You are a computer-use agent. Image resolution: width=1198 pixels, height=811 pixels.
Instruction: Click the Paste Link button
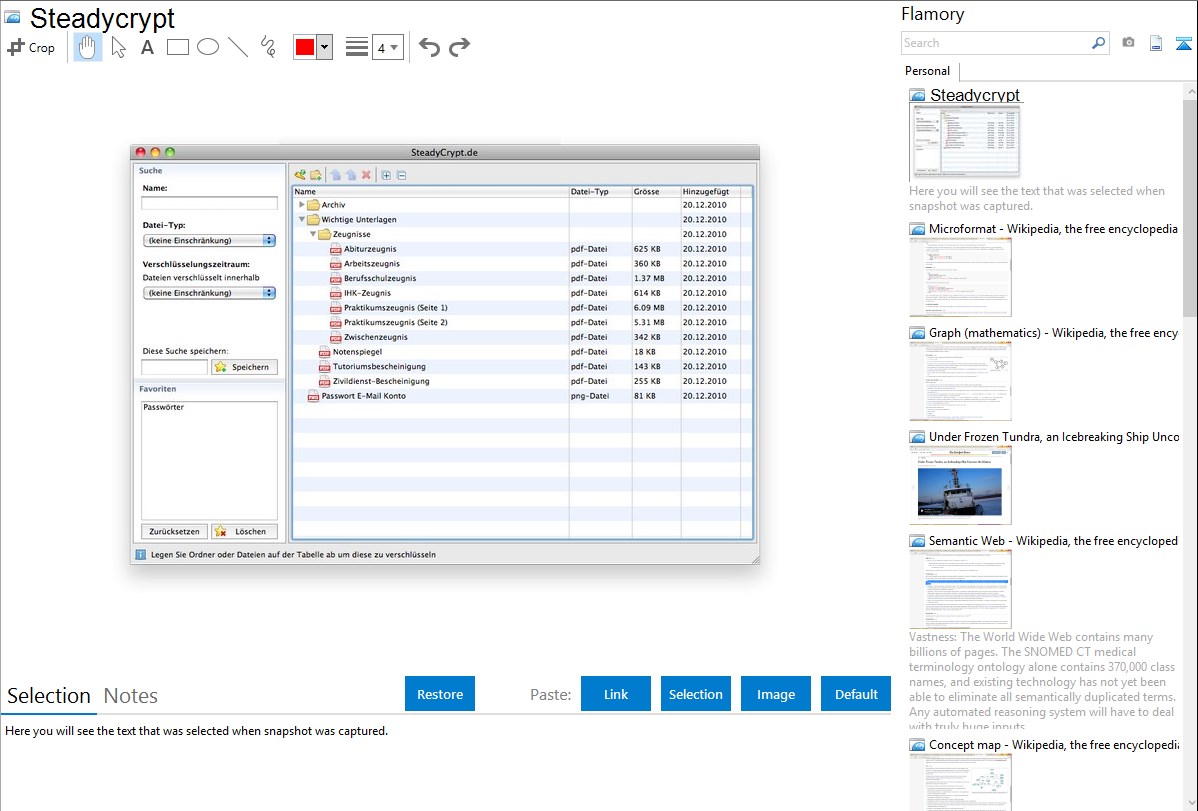click(x=616, y=694)
